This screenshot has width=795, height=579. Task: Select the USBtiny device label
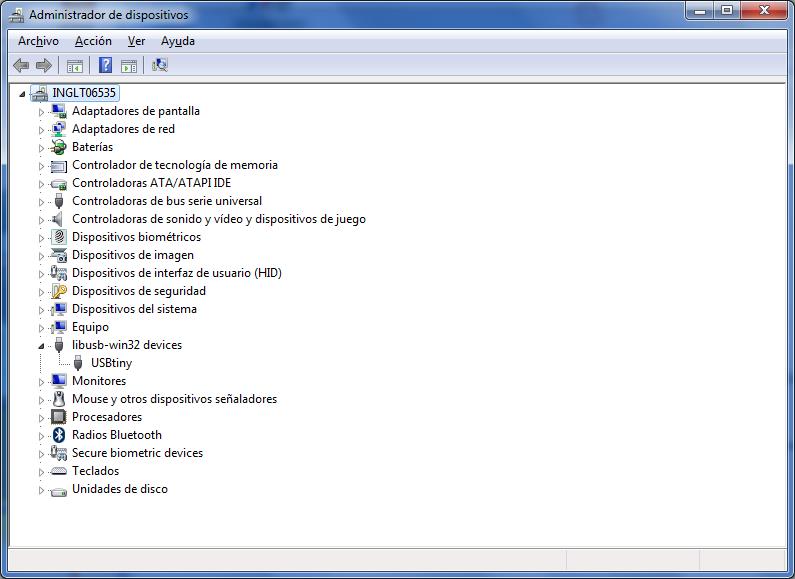coord(112,363)
